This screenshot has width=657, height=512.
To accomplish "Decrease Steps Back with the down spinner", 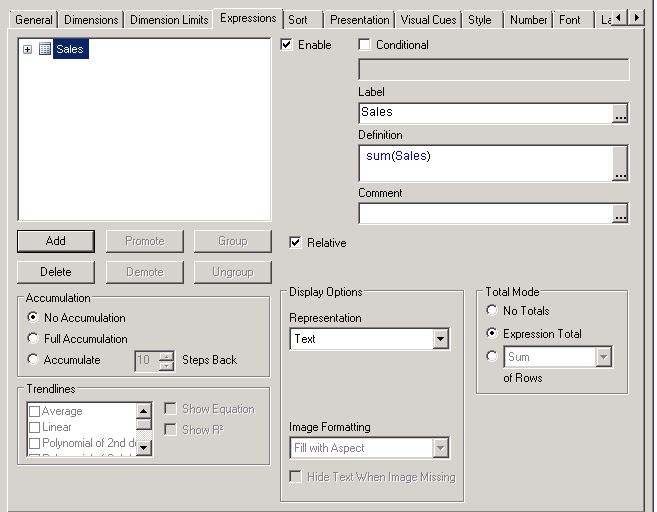I will pyautogui.click(x=166, y=366).
